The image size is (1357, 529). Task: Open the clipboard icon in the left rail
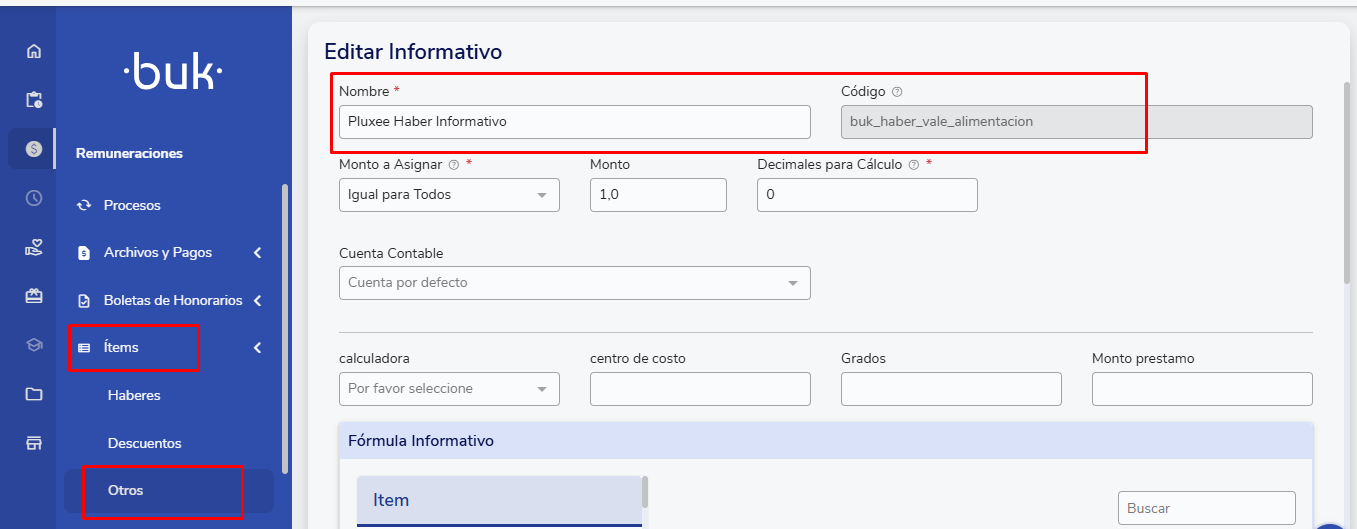pyautogui.click(x=34, y=100)
